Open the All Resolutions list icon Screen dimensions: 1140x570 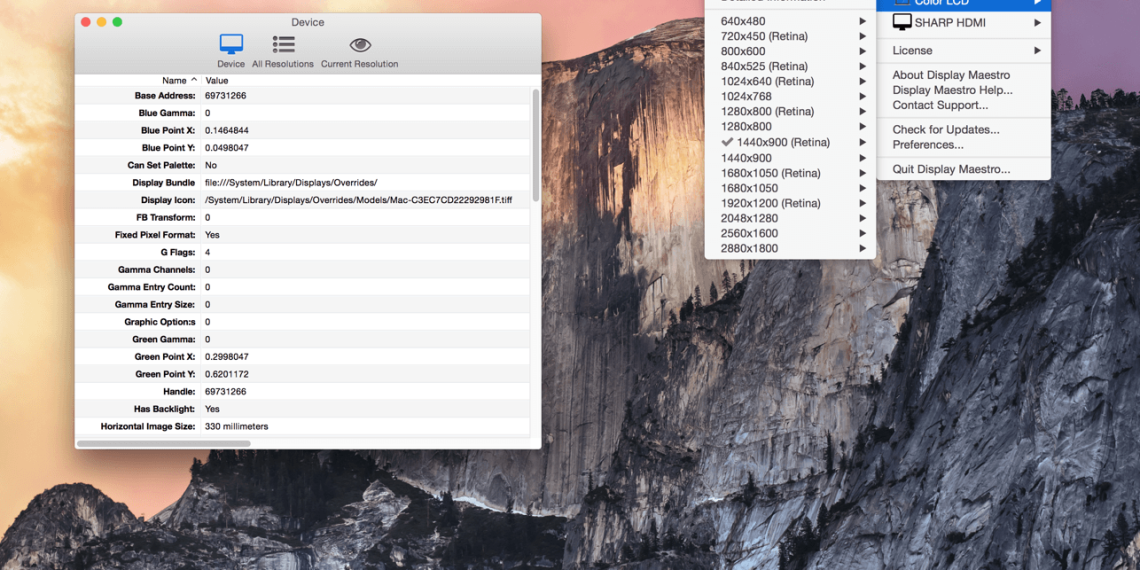(283, 45)
